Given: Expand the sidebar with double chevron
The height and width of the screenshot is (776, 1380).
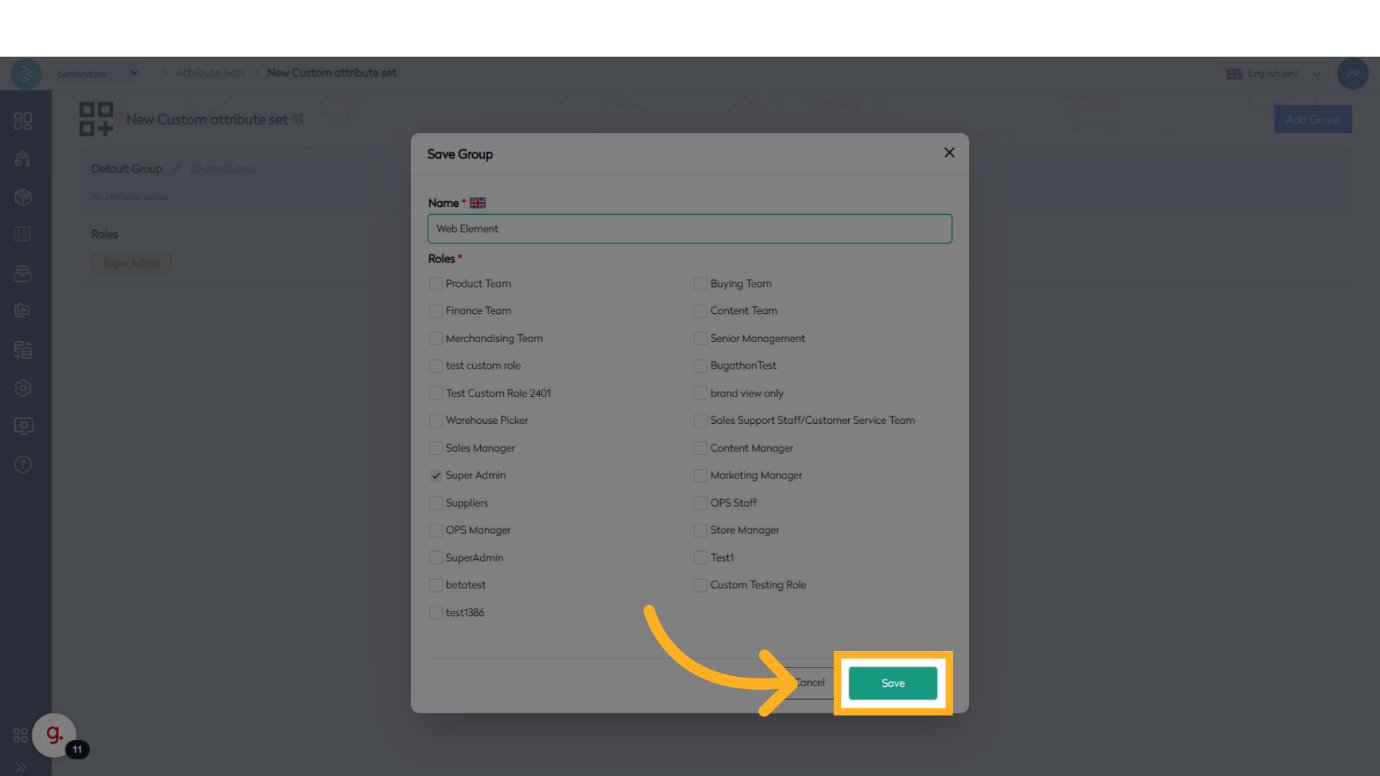Looking at the screenshot, I should click(x=21, y=767).
